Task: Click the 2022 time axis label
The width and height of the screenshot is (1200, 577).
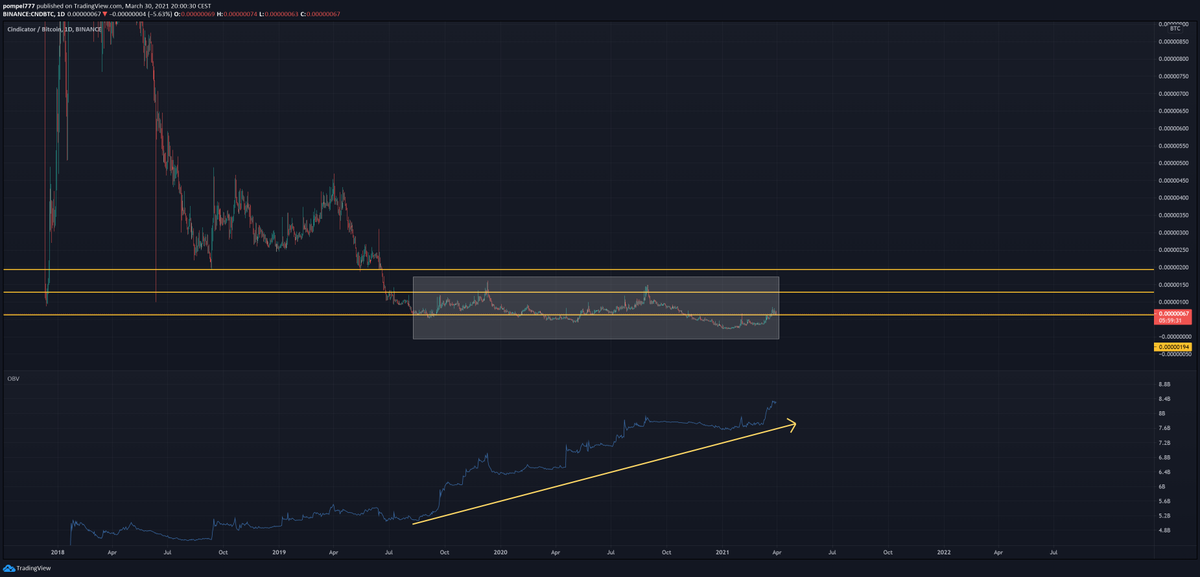Action: click(944, 551)
